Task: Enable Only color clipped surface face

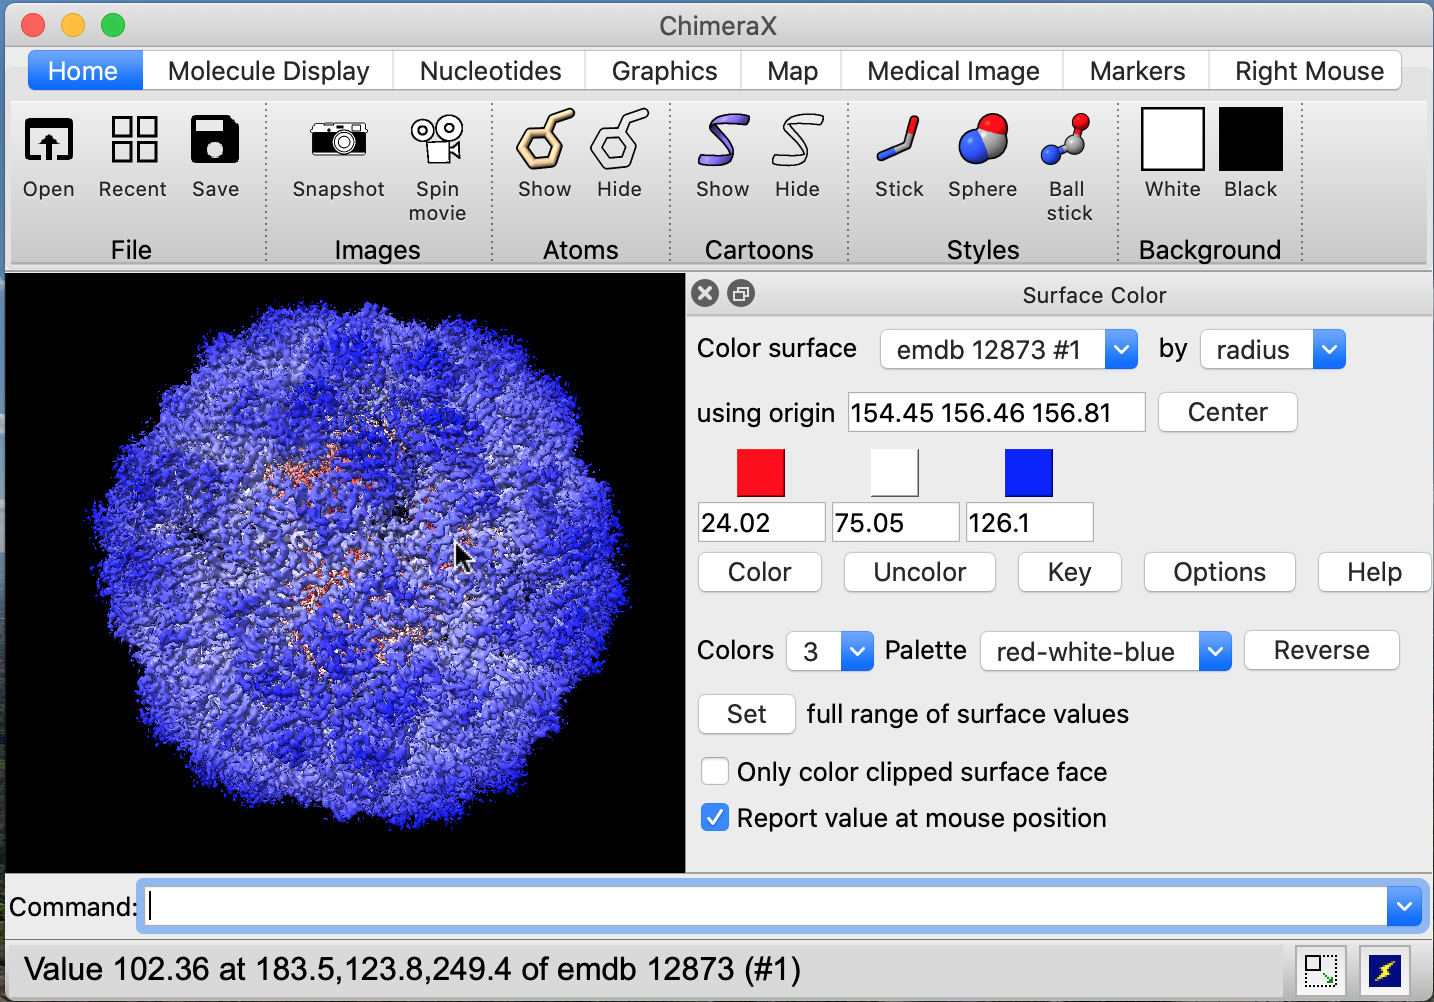Action: coord(715,772)
